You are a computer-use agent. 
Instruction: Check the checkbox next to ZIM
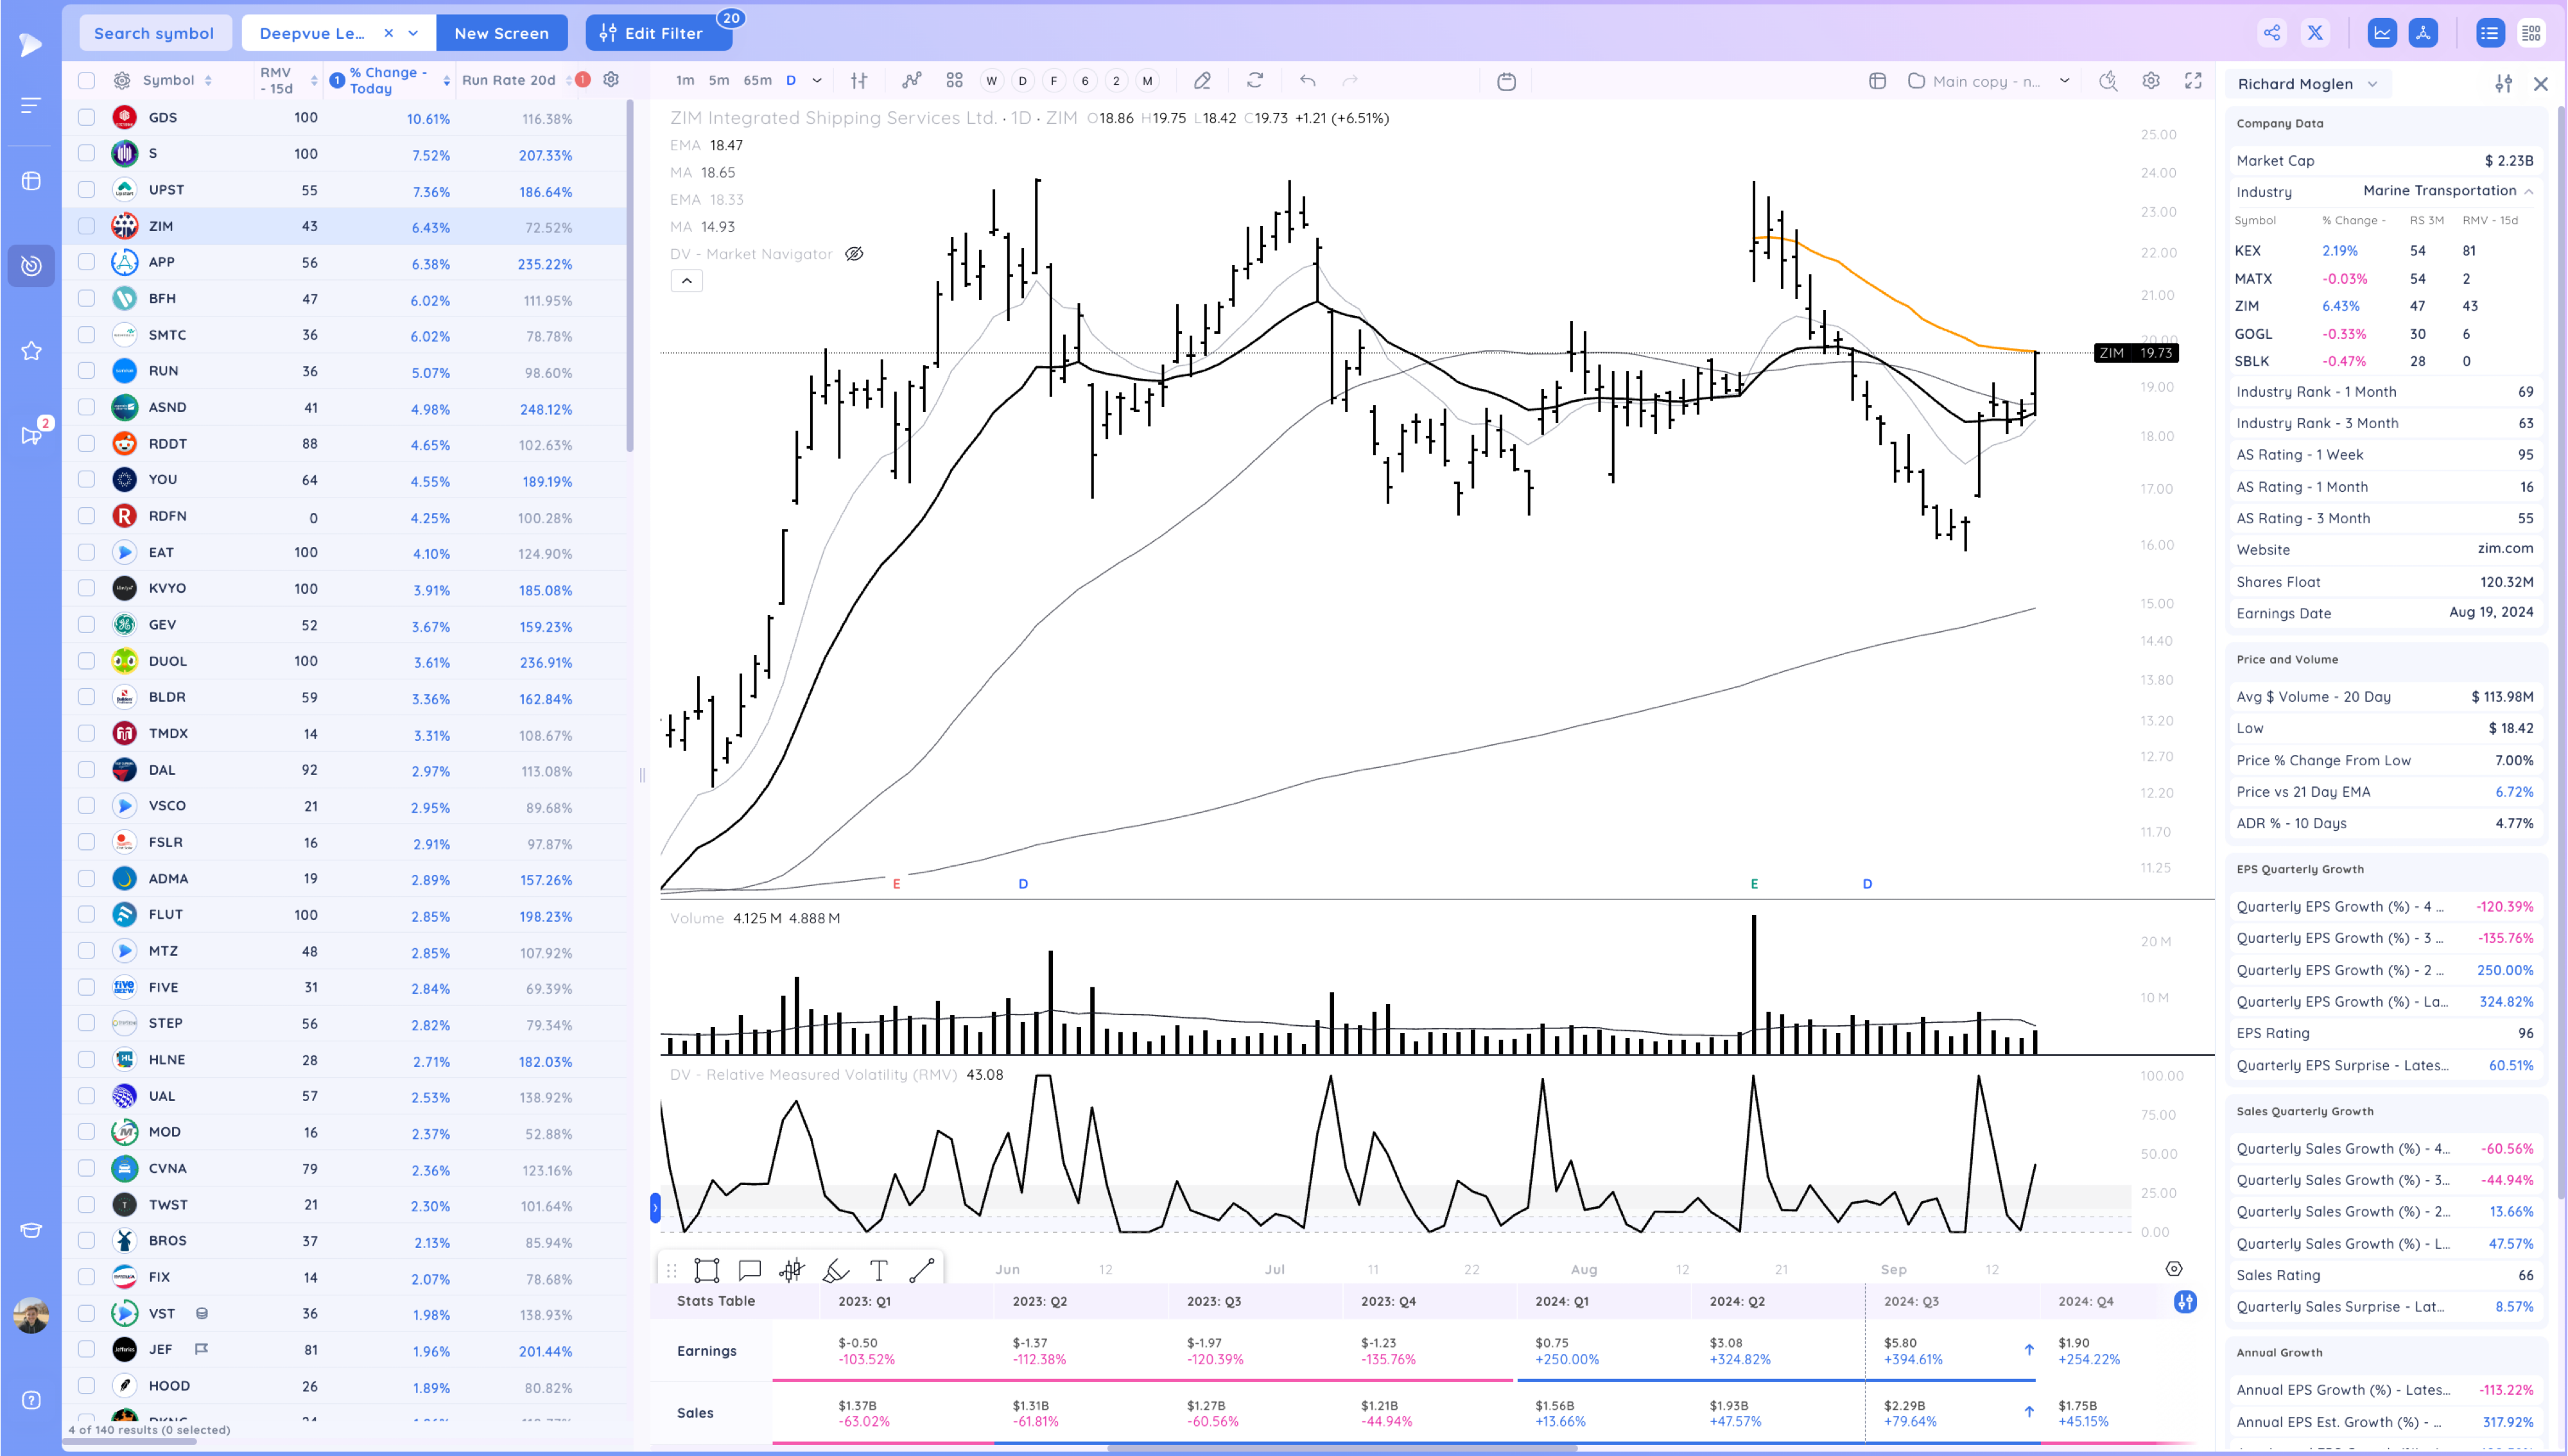click(87, 226)
